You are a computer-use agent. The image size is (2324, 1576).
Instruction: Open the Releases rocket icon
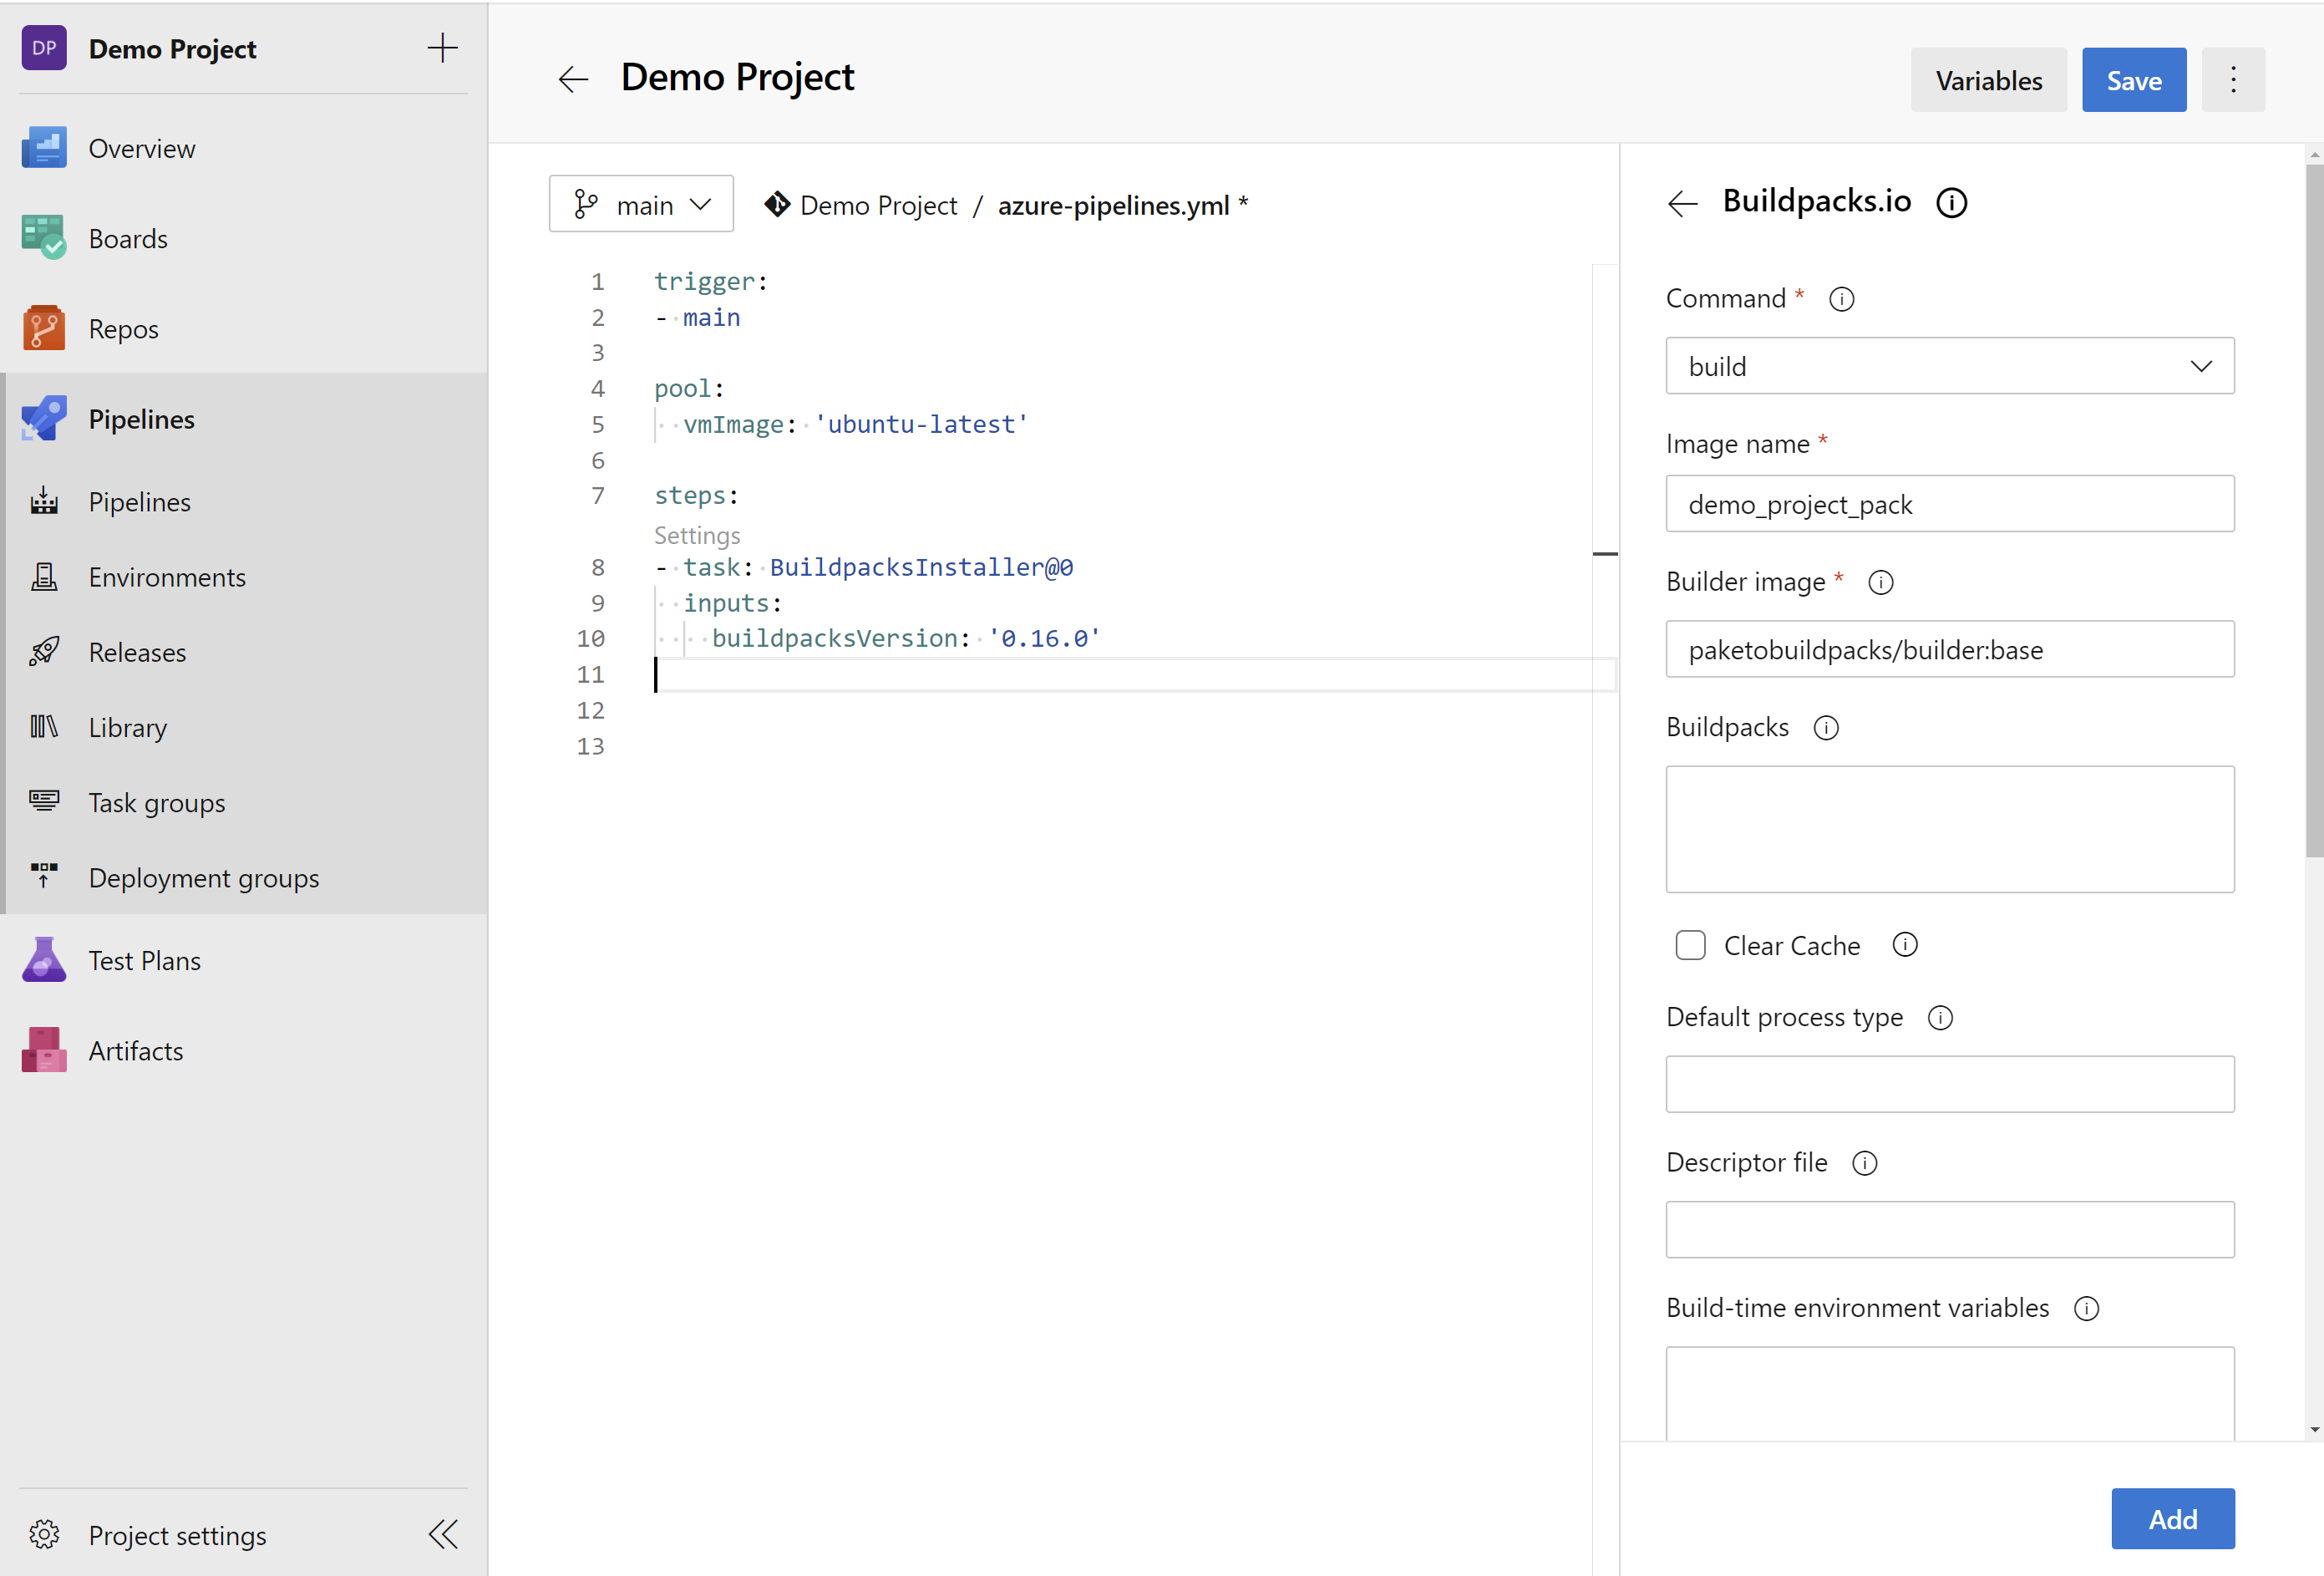pos(44,651)
